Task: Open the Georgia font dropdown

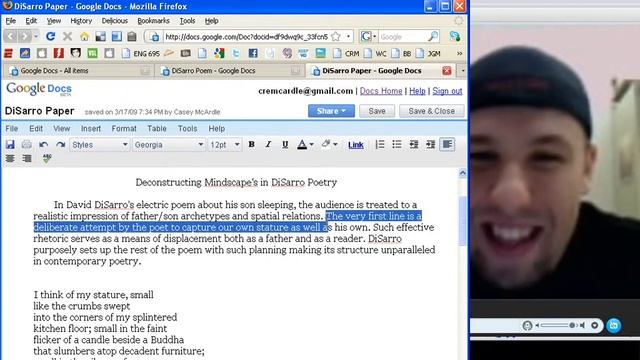Action: [168, 145]
